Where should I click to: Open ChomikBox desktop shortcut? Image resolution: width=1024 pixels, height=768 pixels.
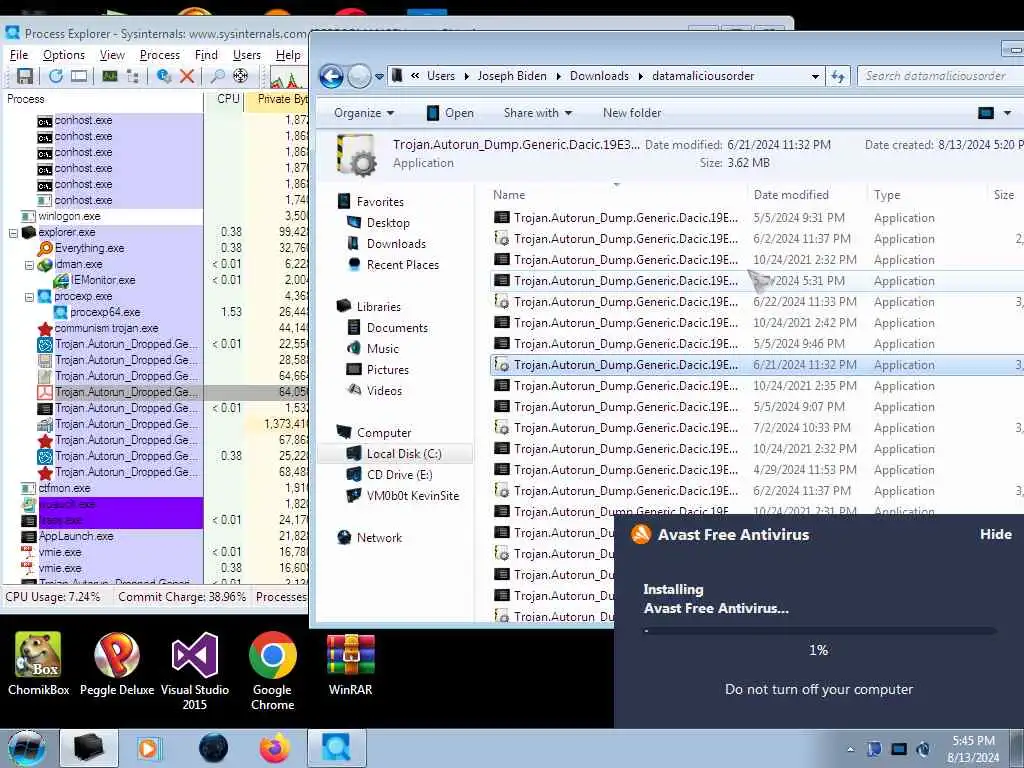39,663
